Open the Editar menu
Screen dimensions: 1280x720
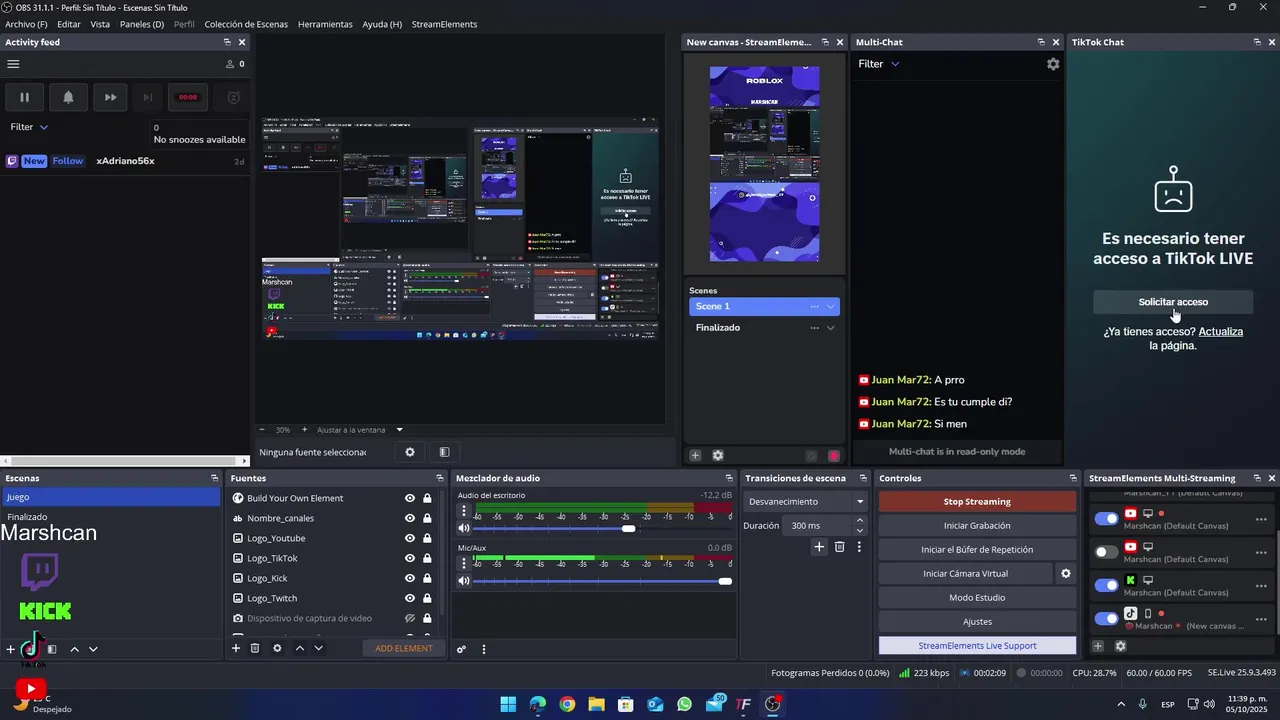(69, 24)
